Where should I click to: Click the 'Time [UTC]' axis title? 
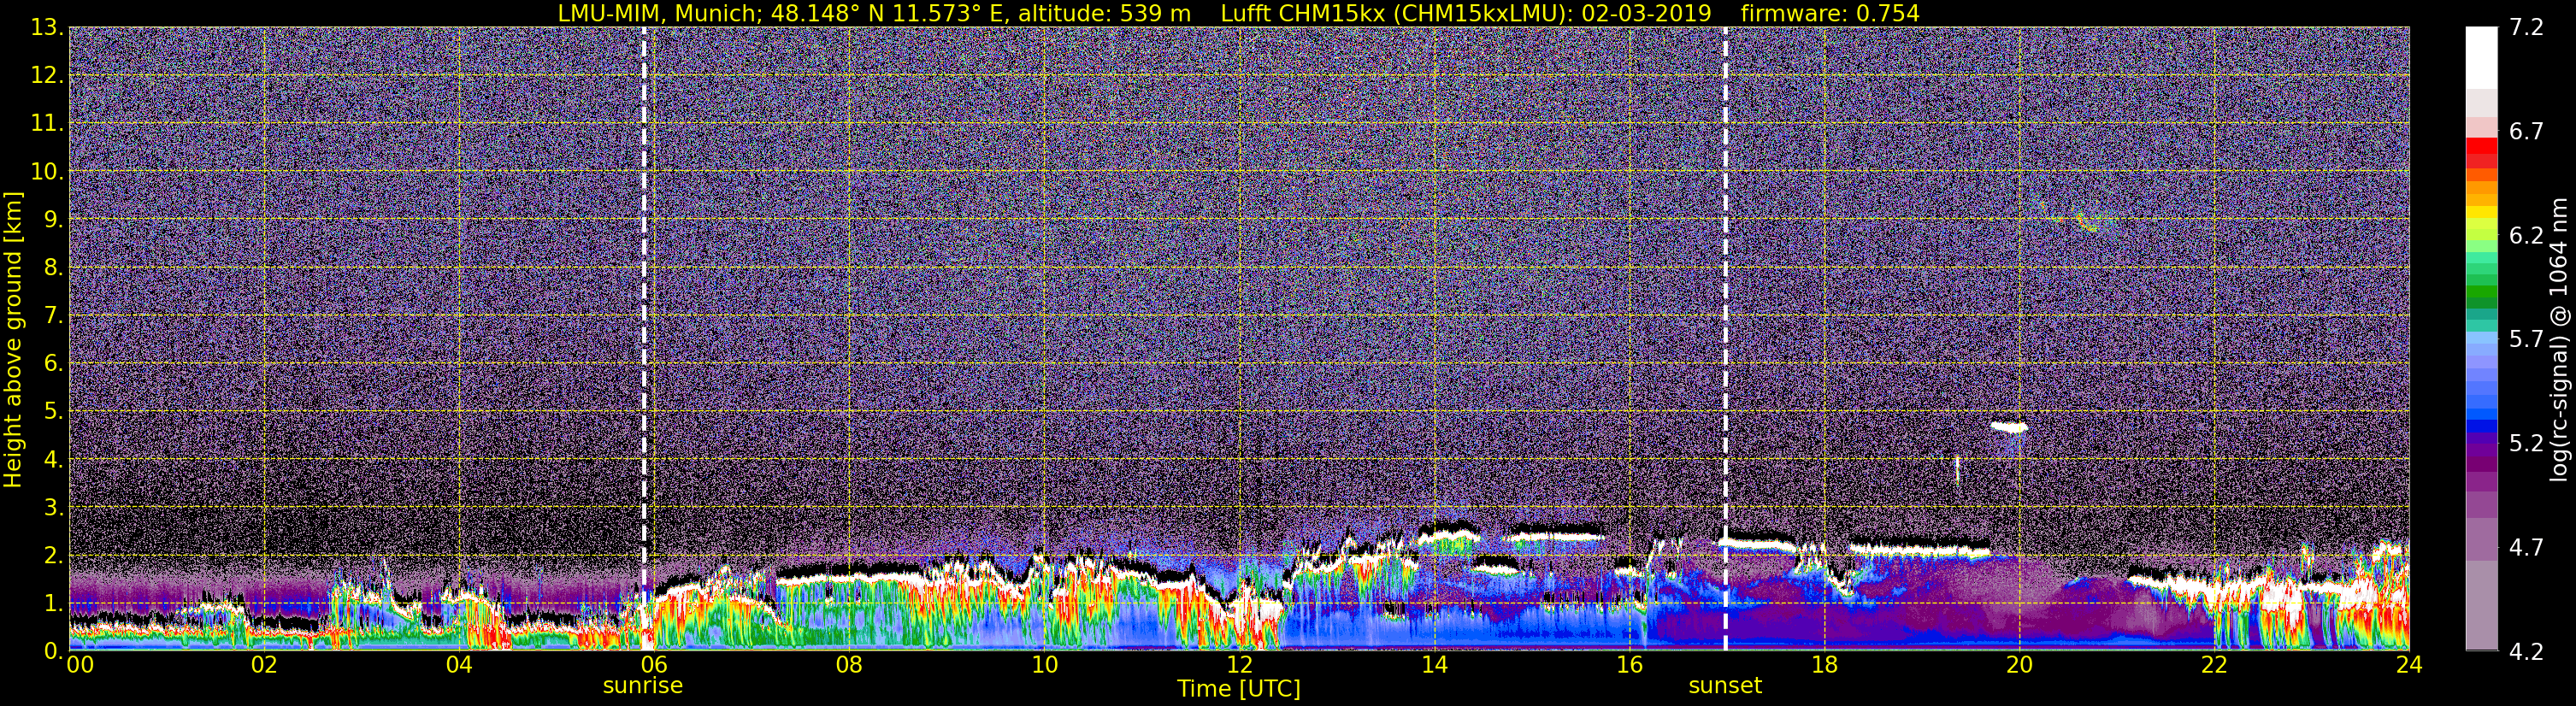(x=1238, y=689)
